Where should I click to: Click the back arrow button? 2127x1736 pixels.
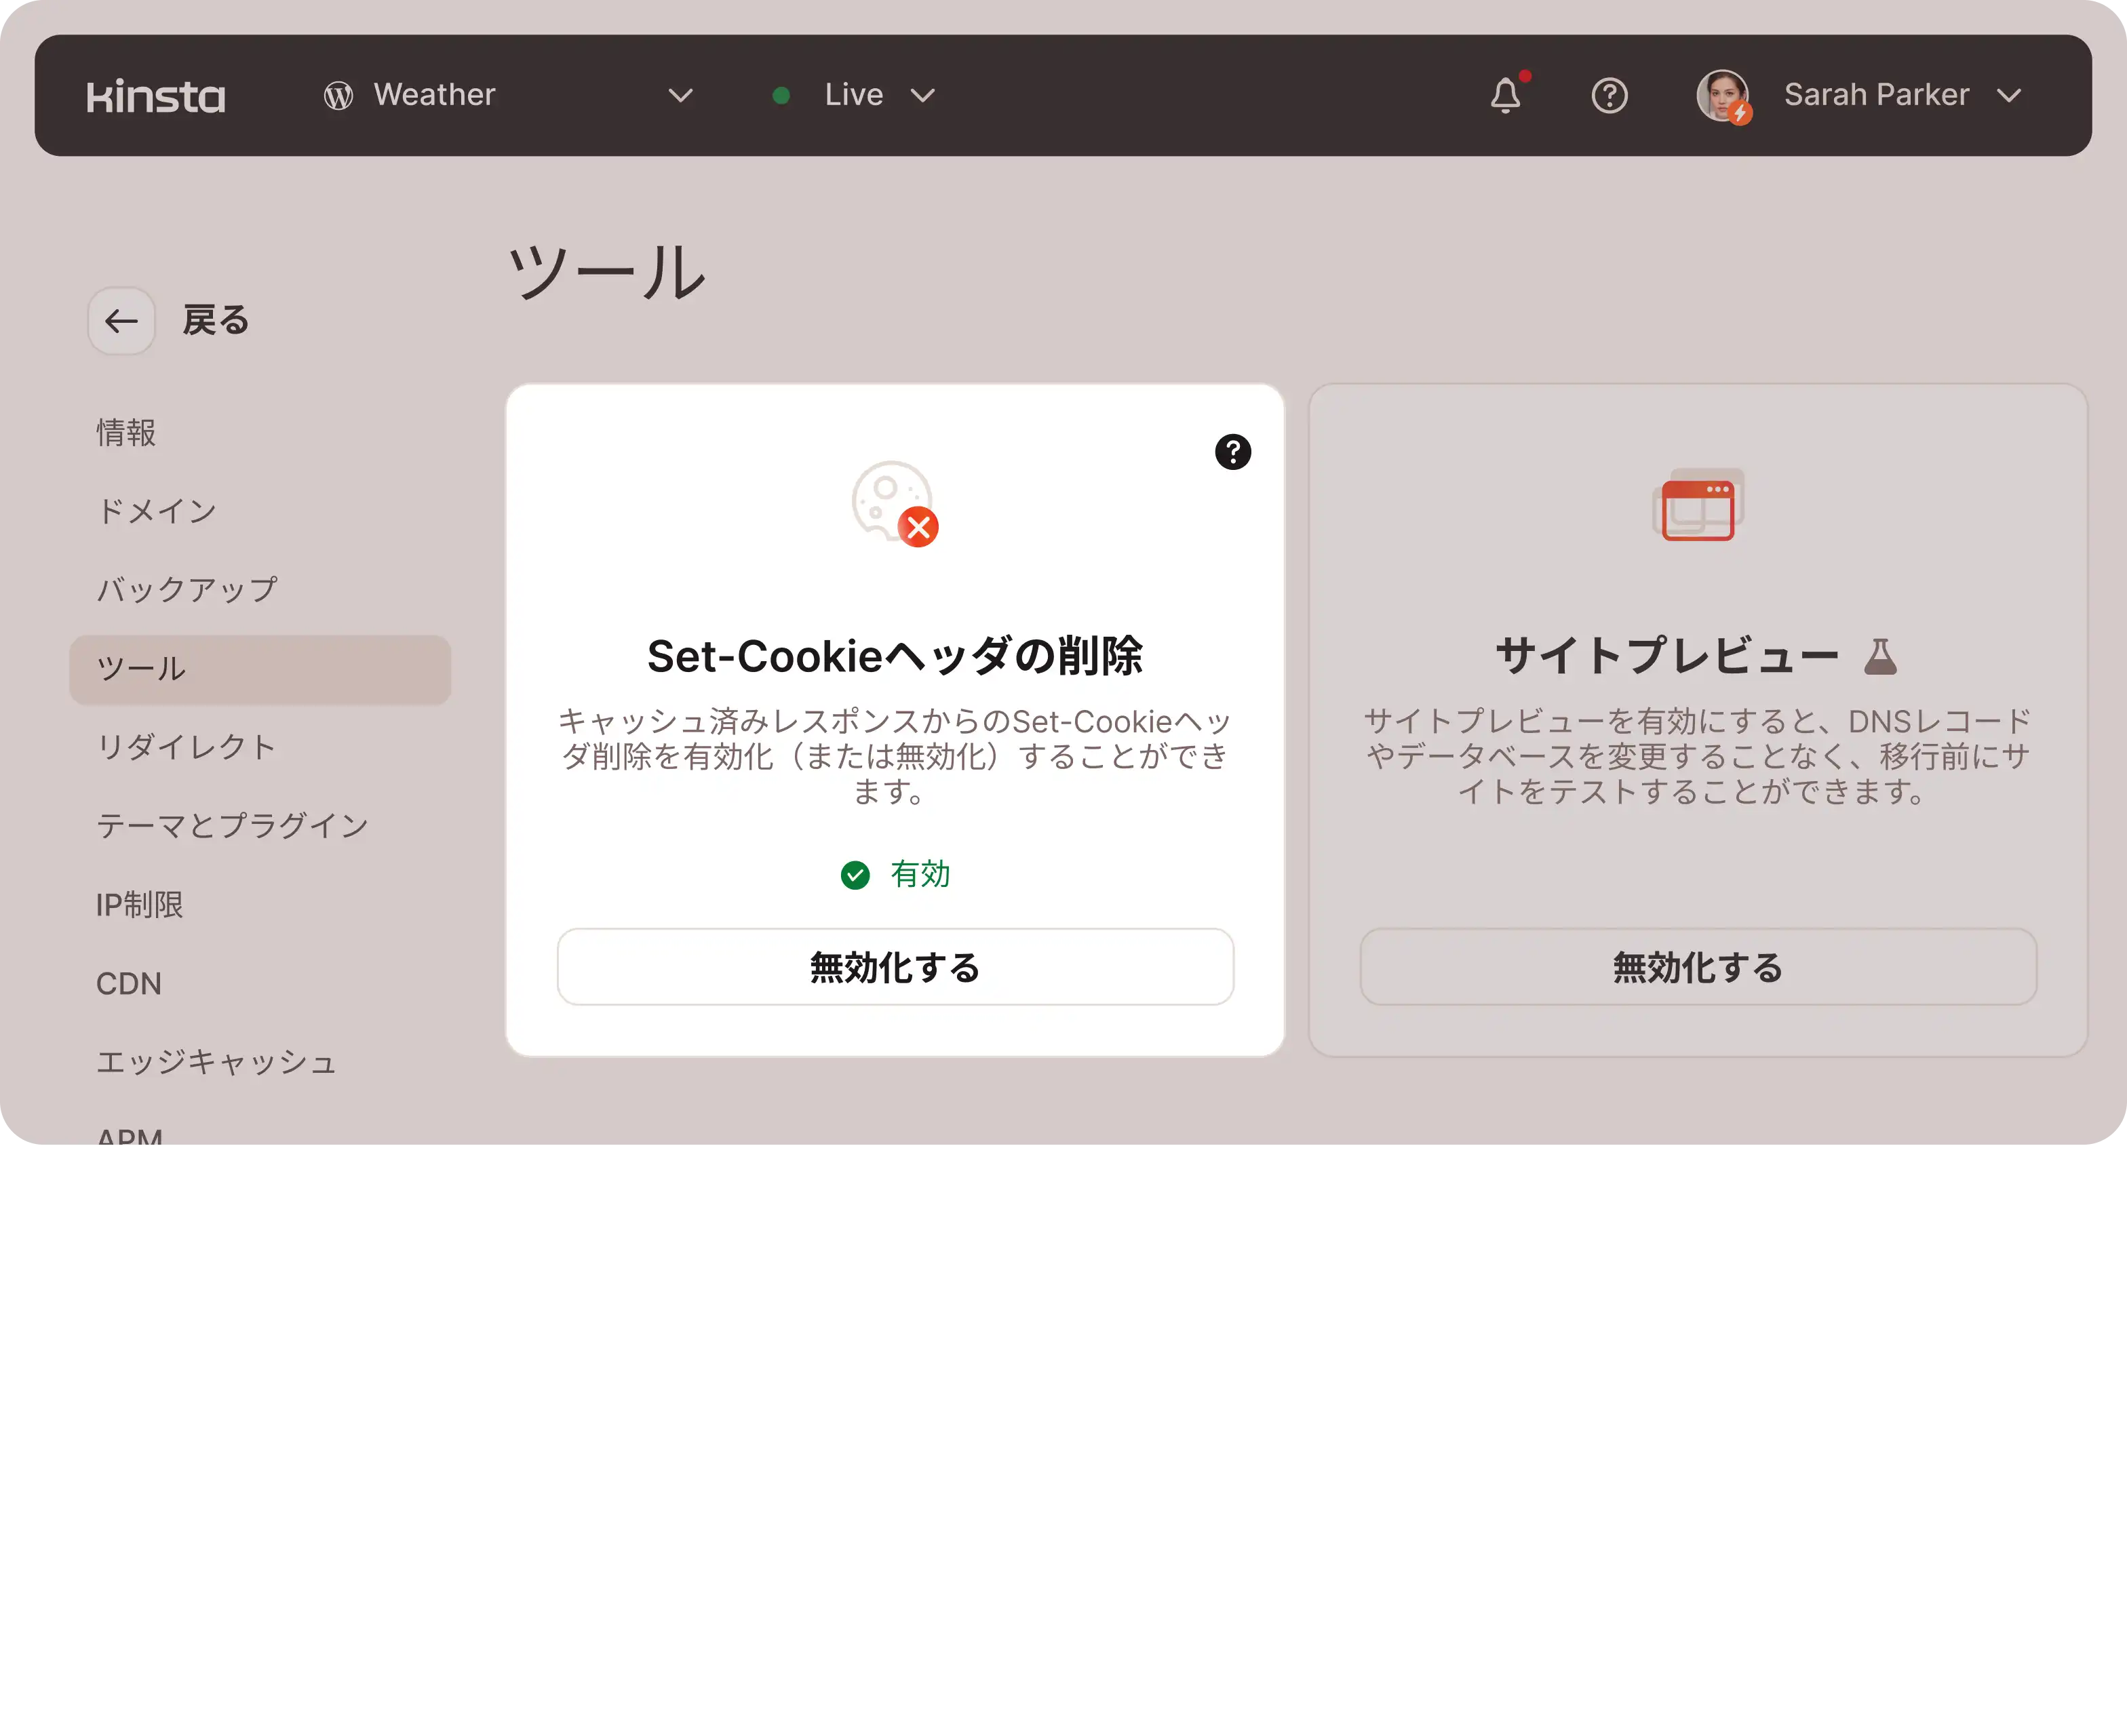[x=122, y=321]
